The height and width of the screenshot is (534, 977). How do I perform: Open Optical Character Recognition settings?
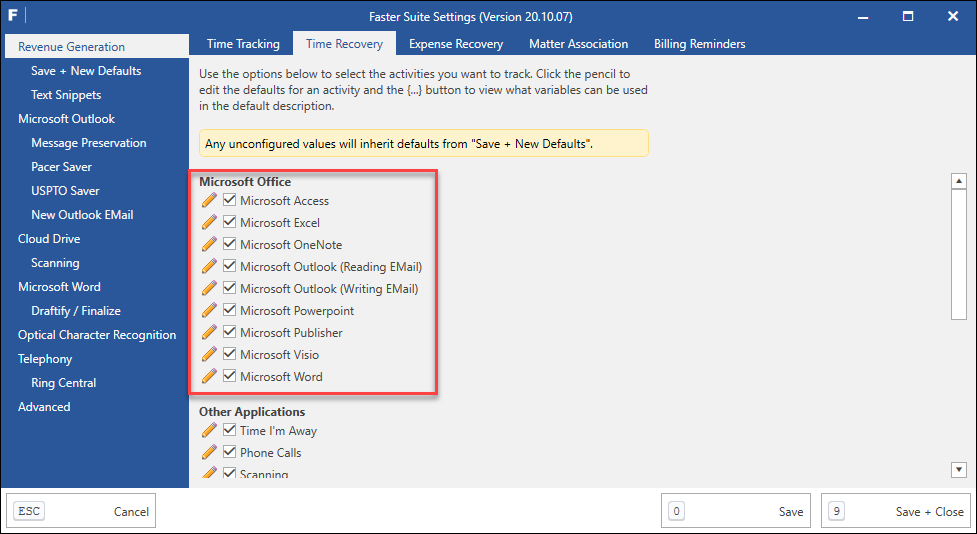click(97, 335)
